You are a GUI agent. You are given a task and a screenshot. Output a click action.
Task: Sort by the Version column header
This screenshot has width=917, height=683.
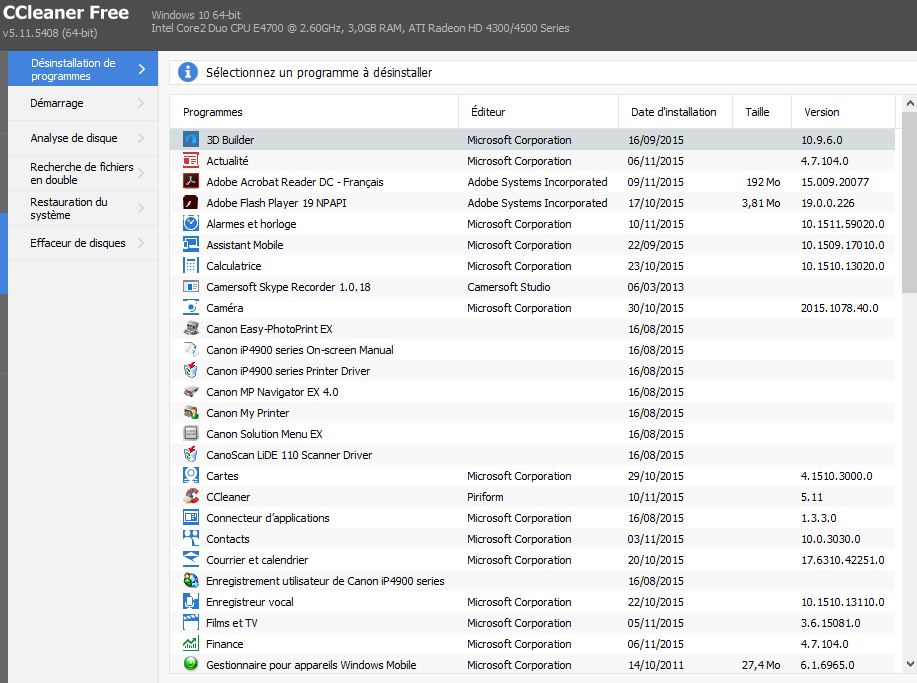843,112
